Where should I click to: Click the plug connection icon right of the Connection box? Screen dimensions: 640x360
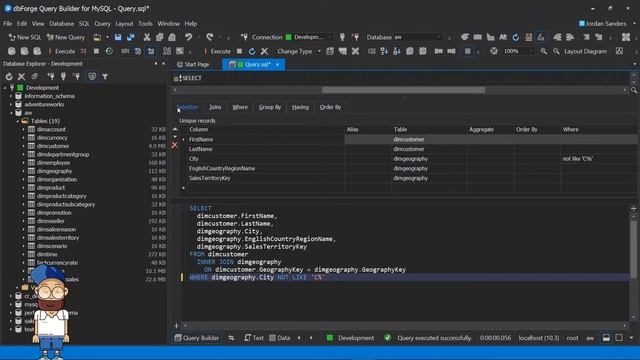click(x=342, y=37)
